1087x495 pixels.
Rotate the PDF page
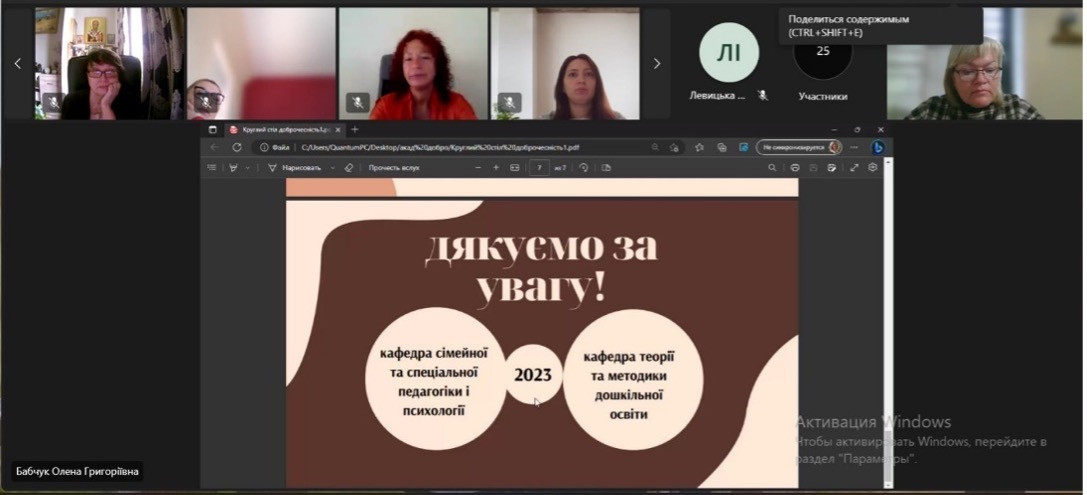click(584, 167)
